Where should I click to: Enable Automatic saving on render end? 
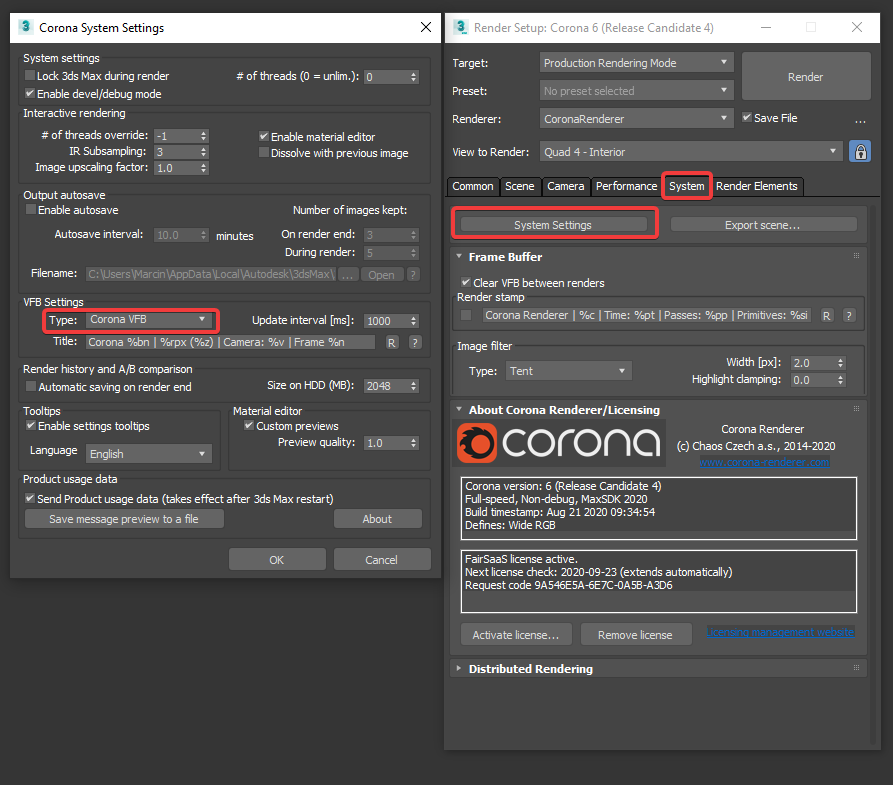pyautogui.click(x=31, y=386)
